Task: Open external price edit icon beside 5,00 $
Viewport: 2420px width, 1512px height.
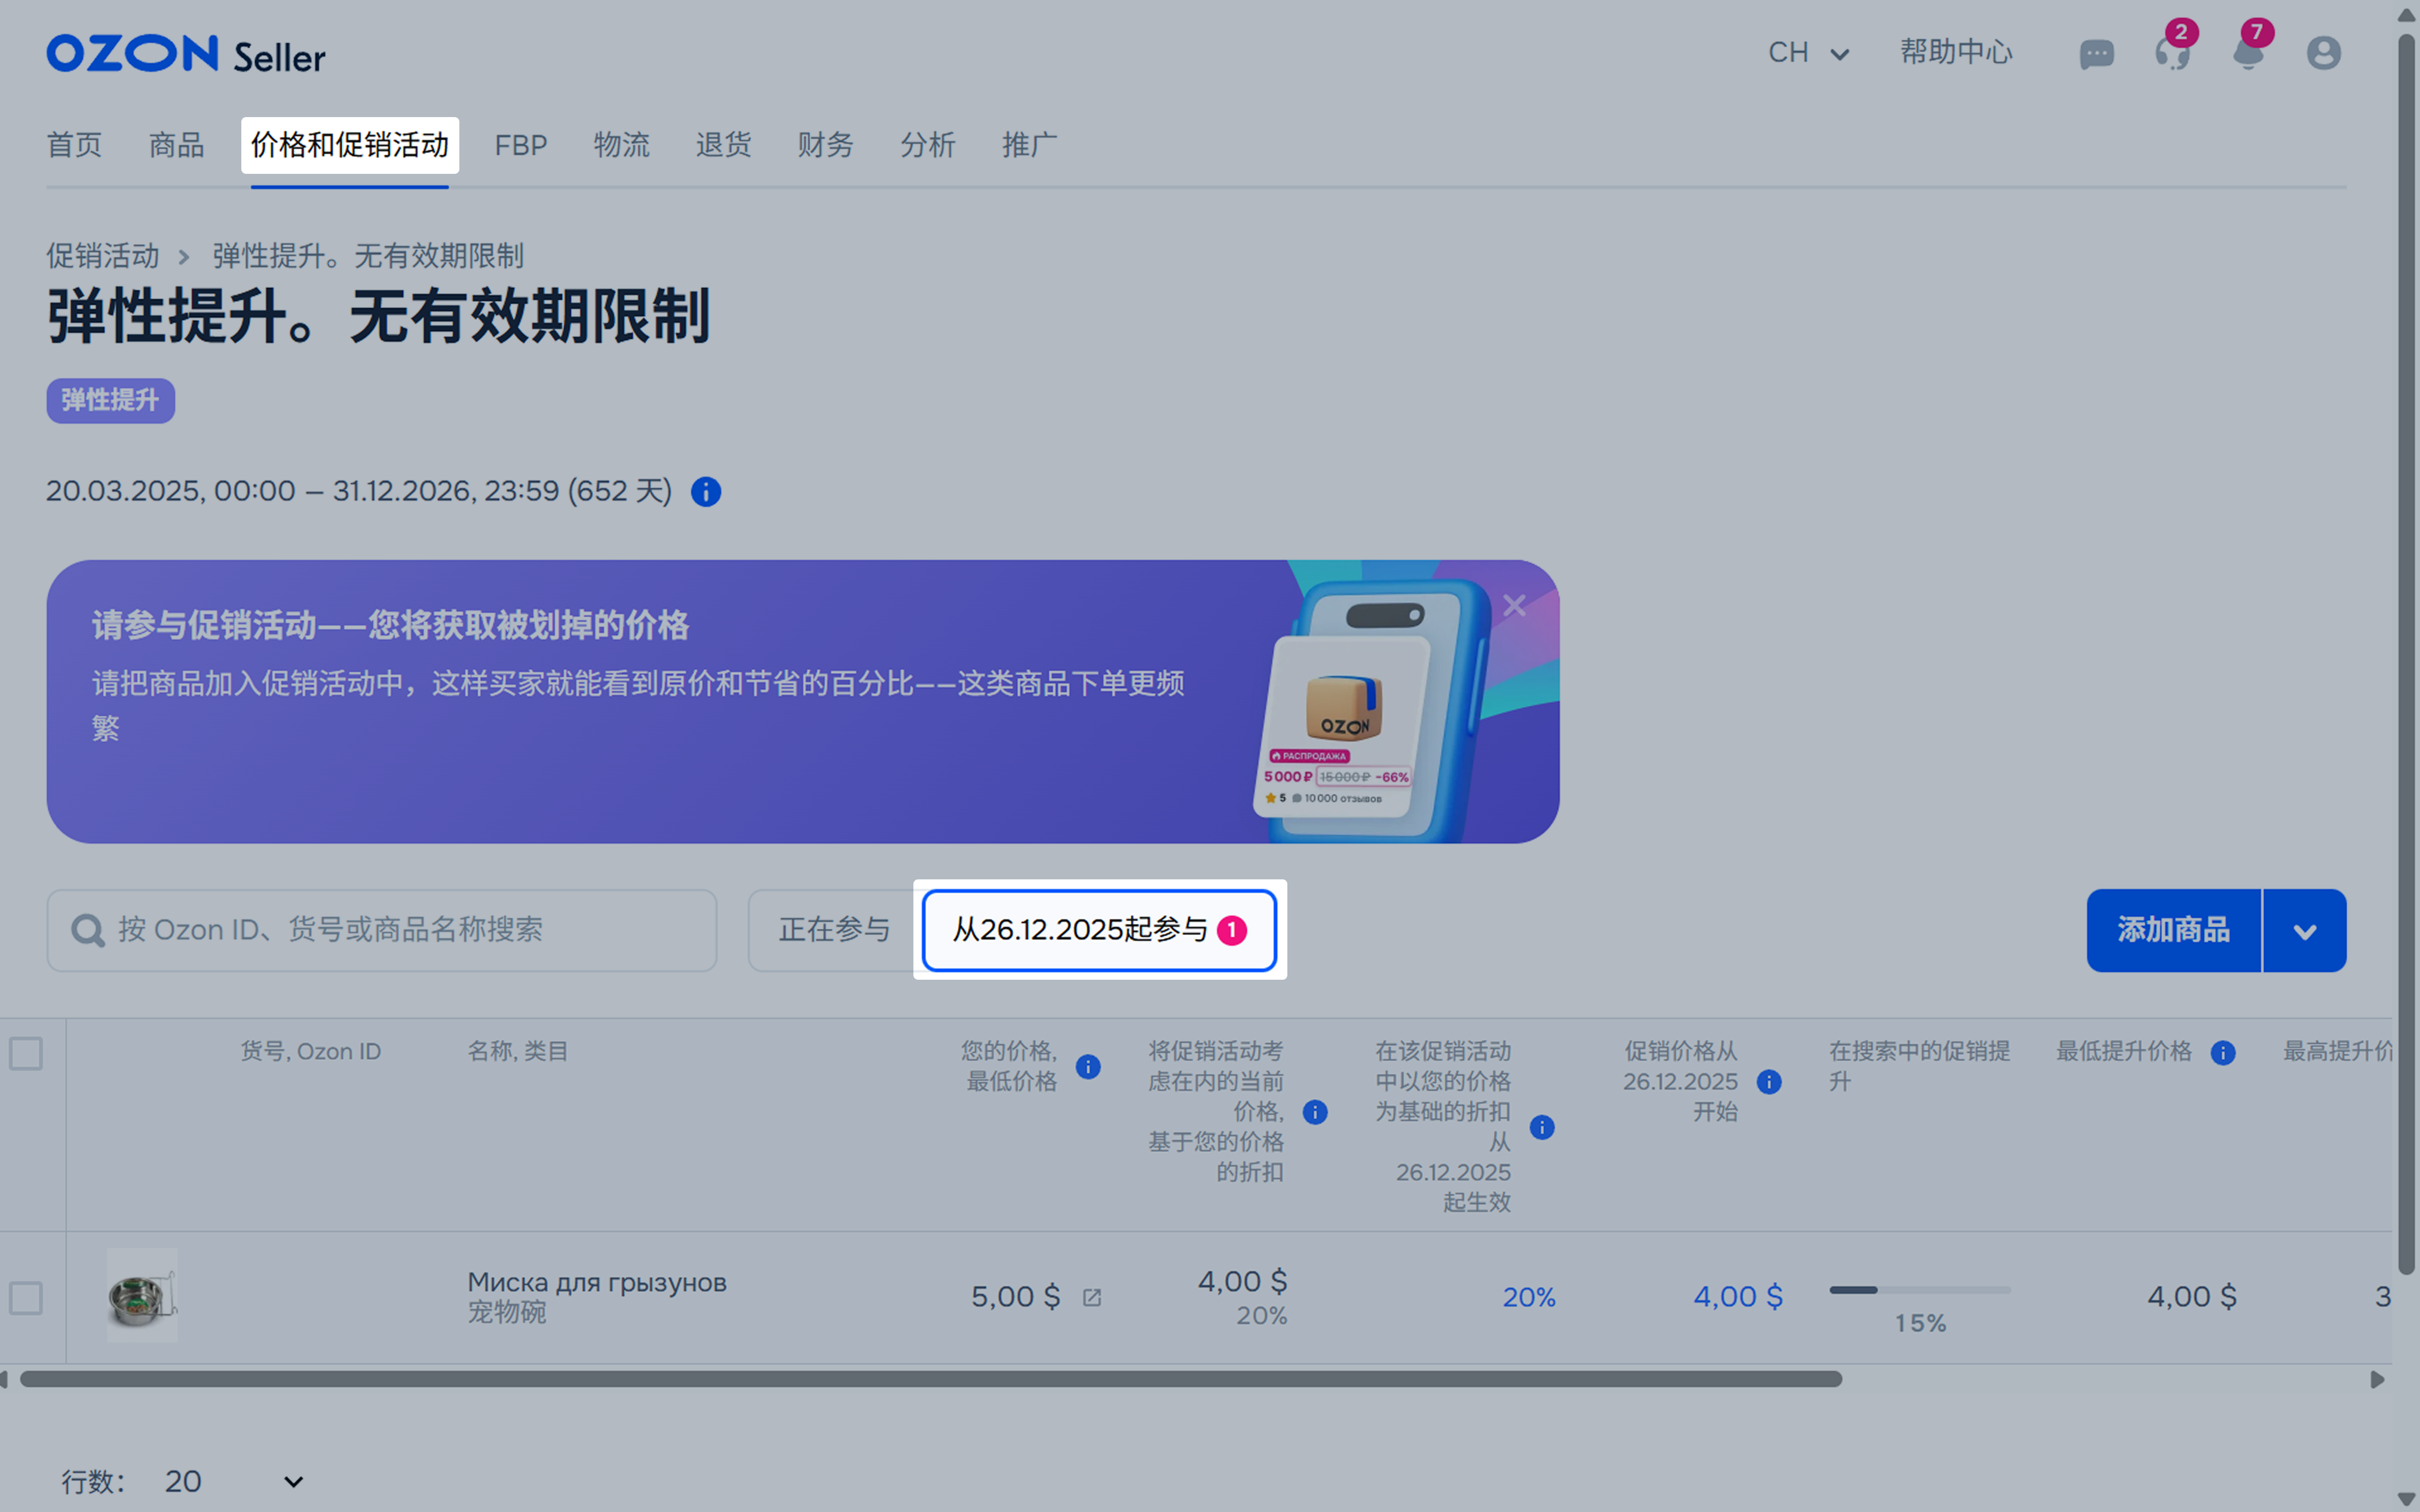Action: click(1092, 1298)
